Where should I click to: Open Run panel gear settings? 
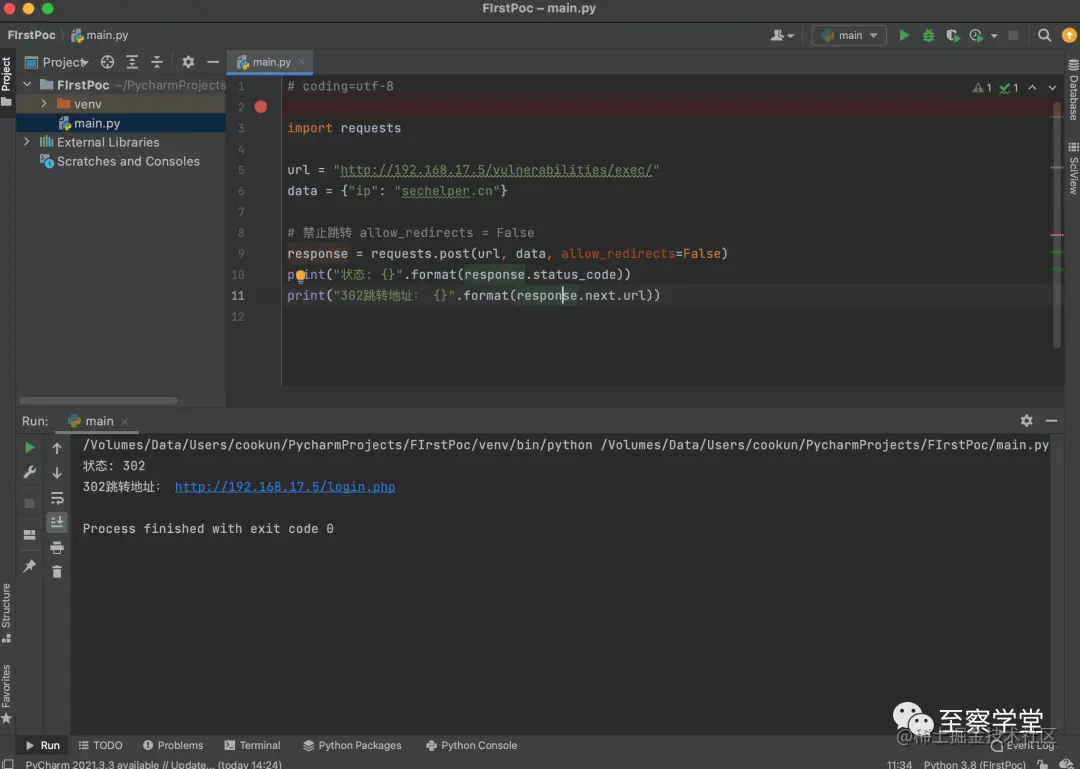pyautogui.click(x=1026, y=420)
